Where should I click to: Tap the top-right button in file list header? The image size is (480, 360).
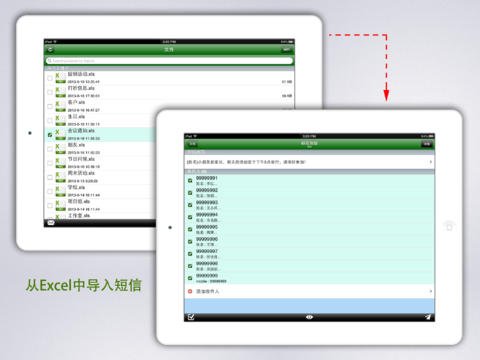tap(287, 50)
